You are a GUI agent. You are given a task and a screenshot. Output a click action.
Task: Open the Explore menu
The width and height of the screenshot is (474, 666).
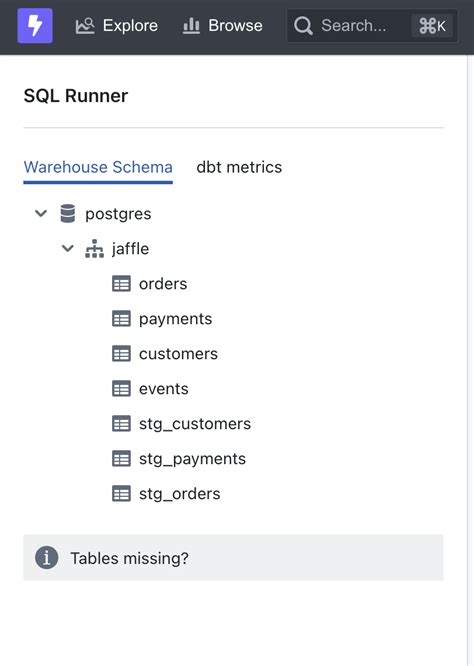pos(116,26)
